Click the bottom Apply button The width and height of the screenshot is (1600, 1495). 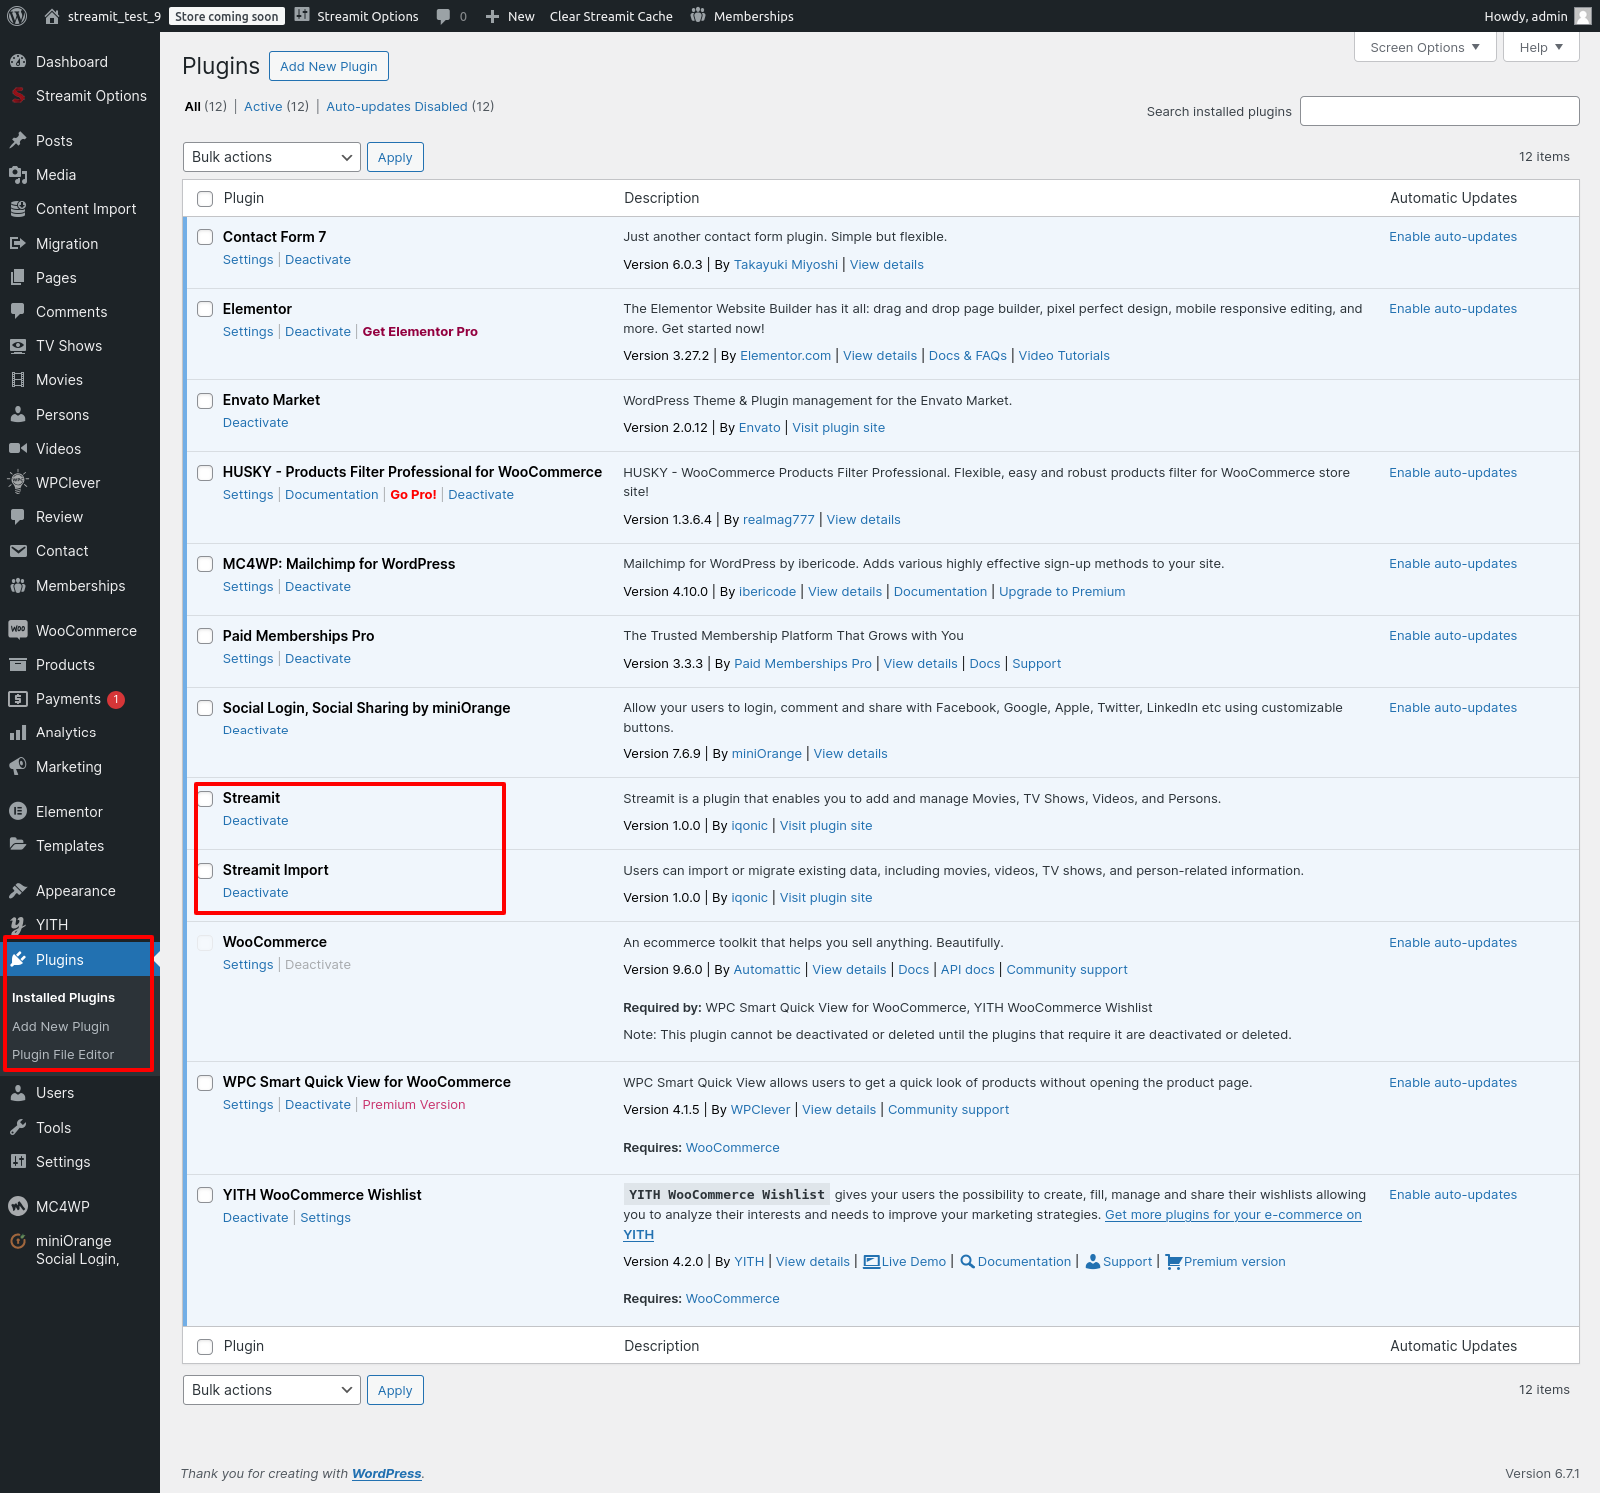tap(395, 1390)
